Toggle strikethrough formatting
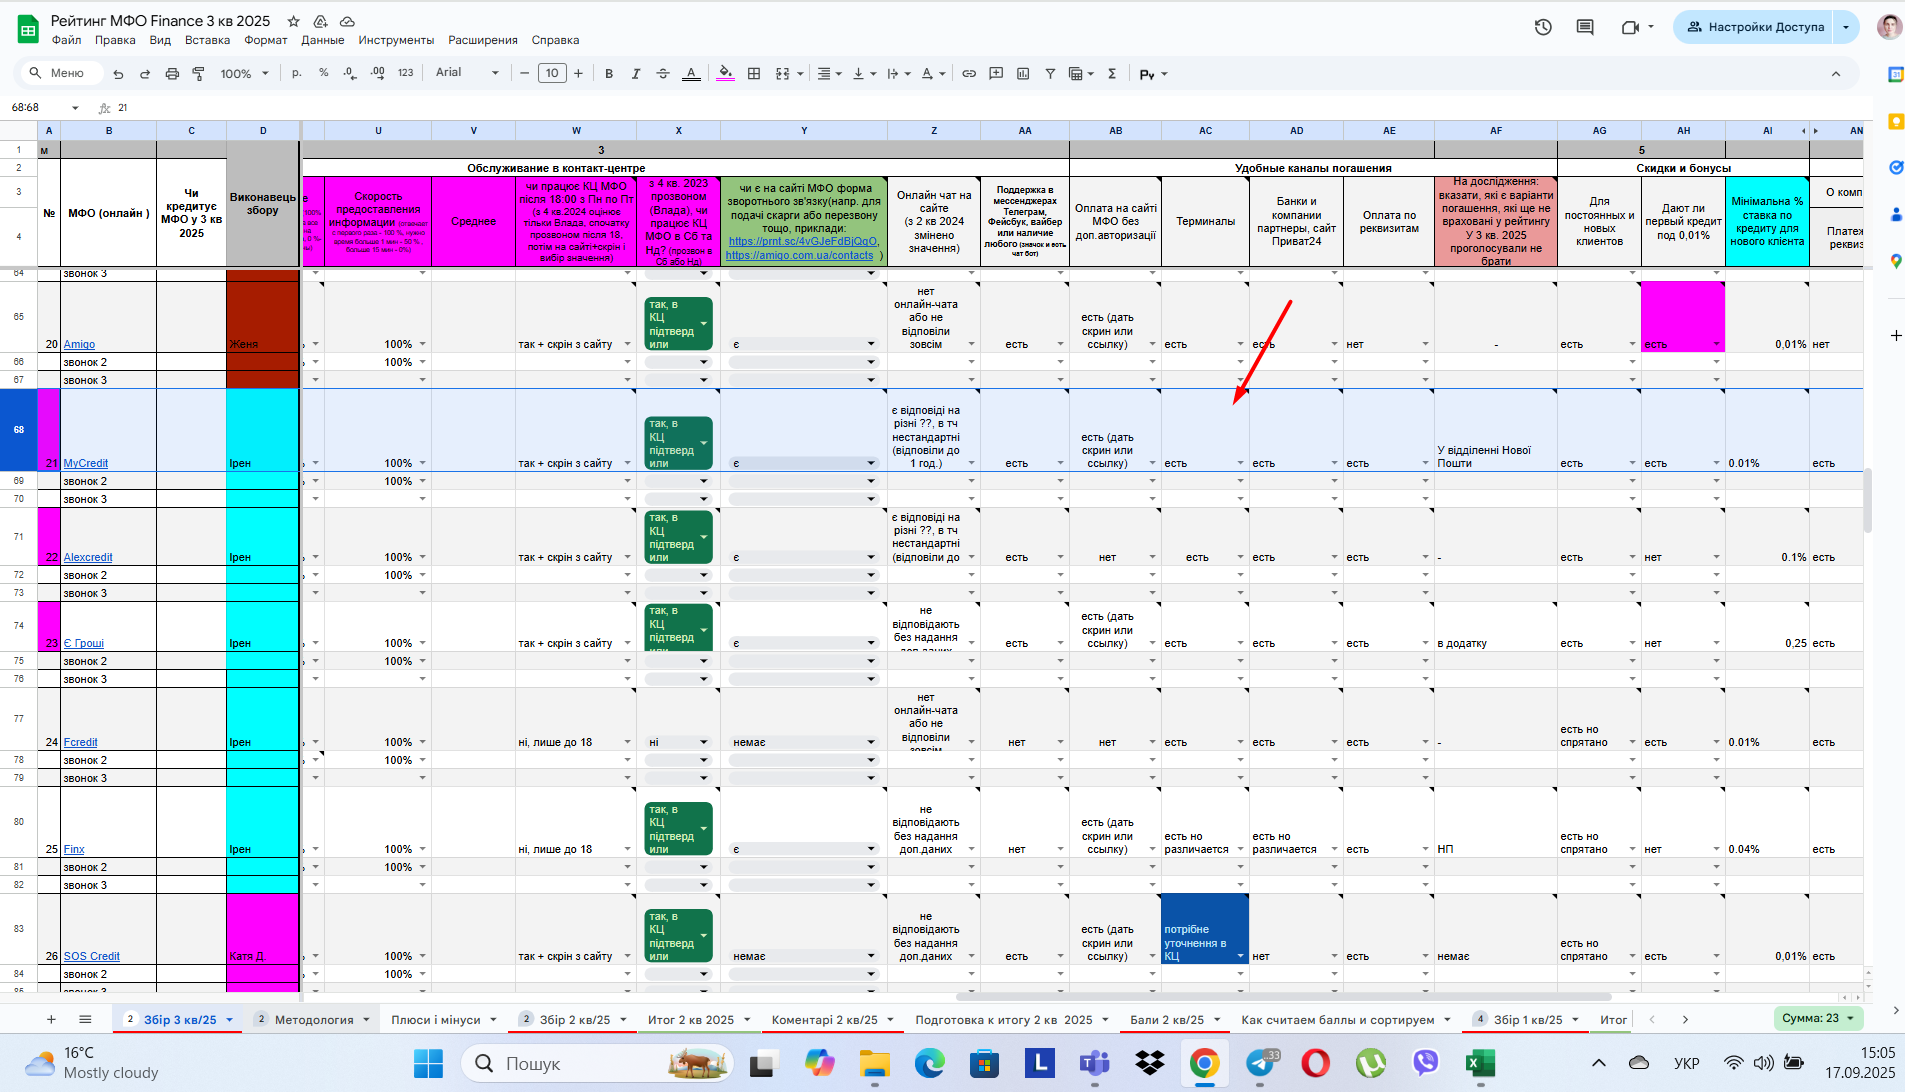Image resolution: width=1905 pixels, height=1092 pixels. pyautogui.click(x=663, y=73)
